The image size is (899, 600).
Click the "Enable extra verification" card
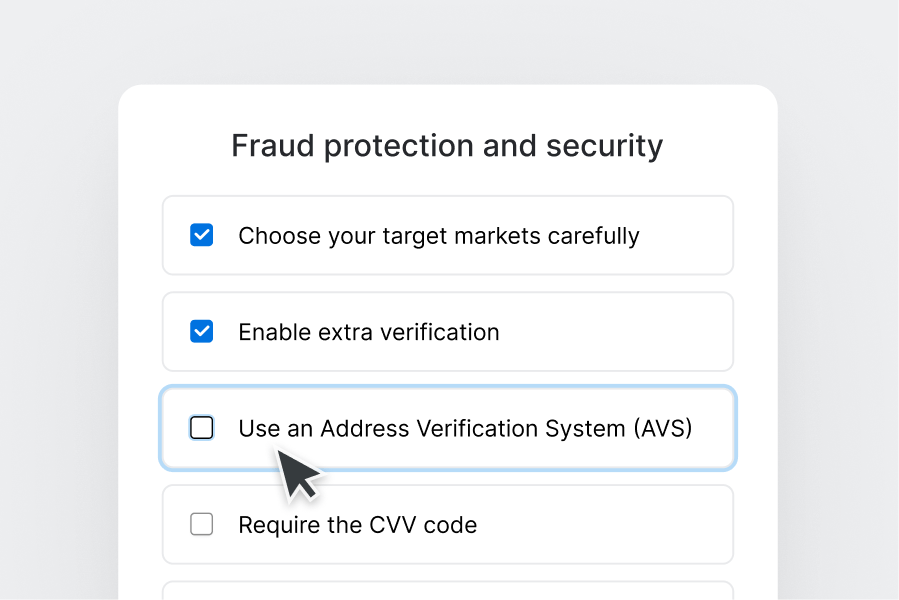point(447,331)
